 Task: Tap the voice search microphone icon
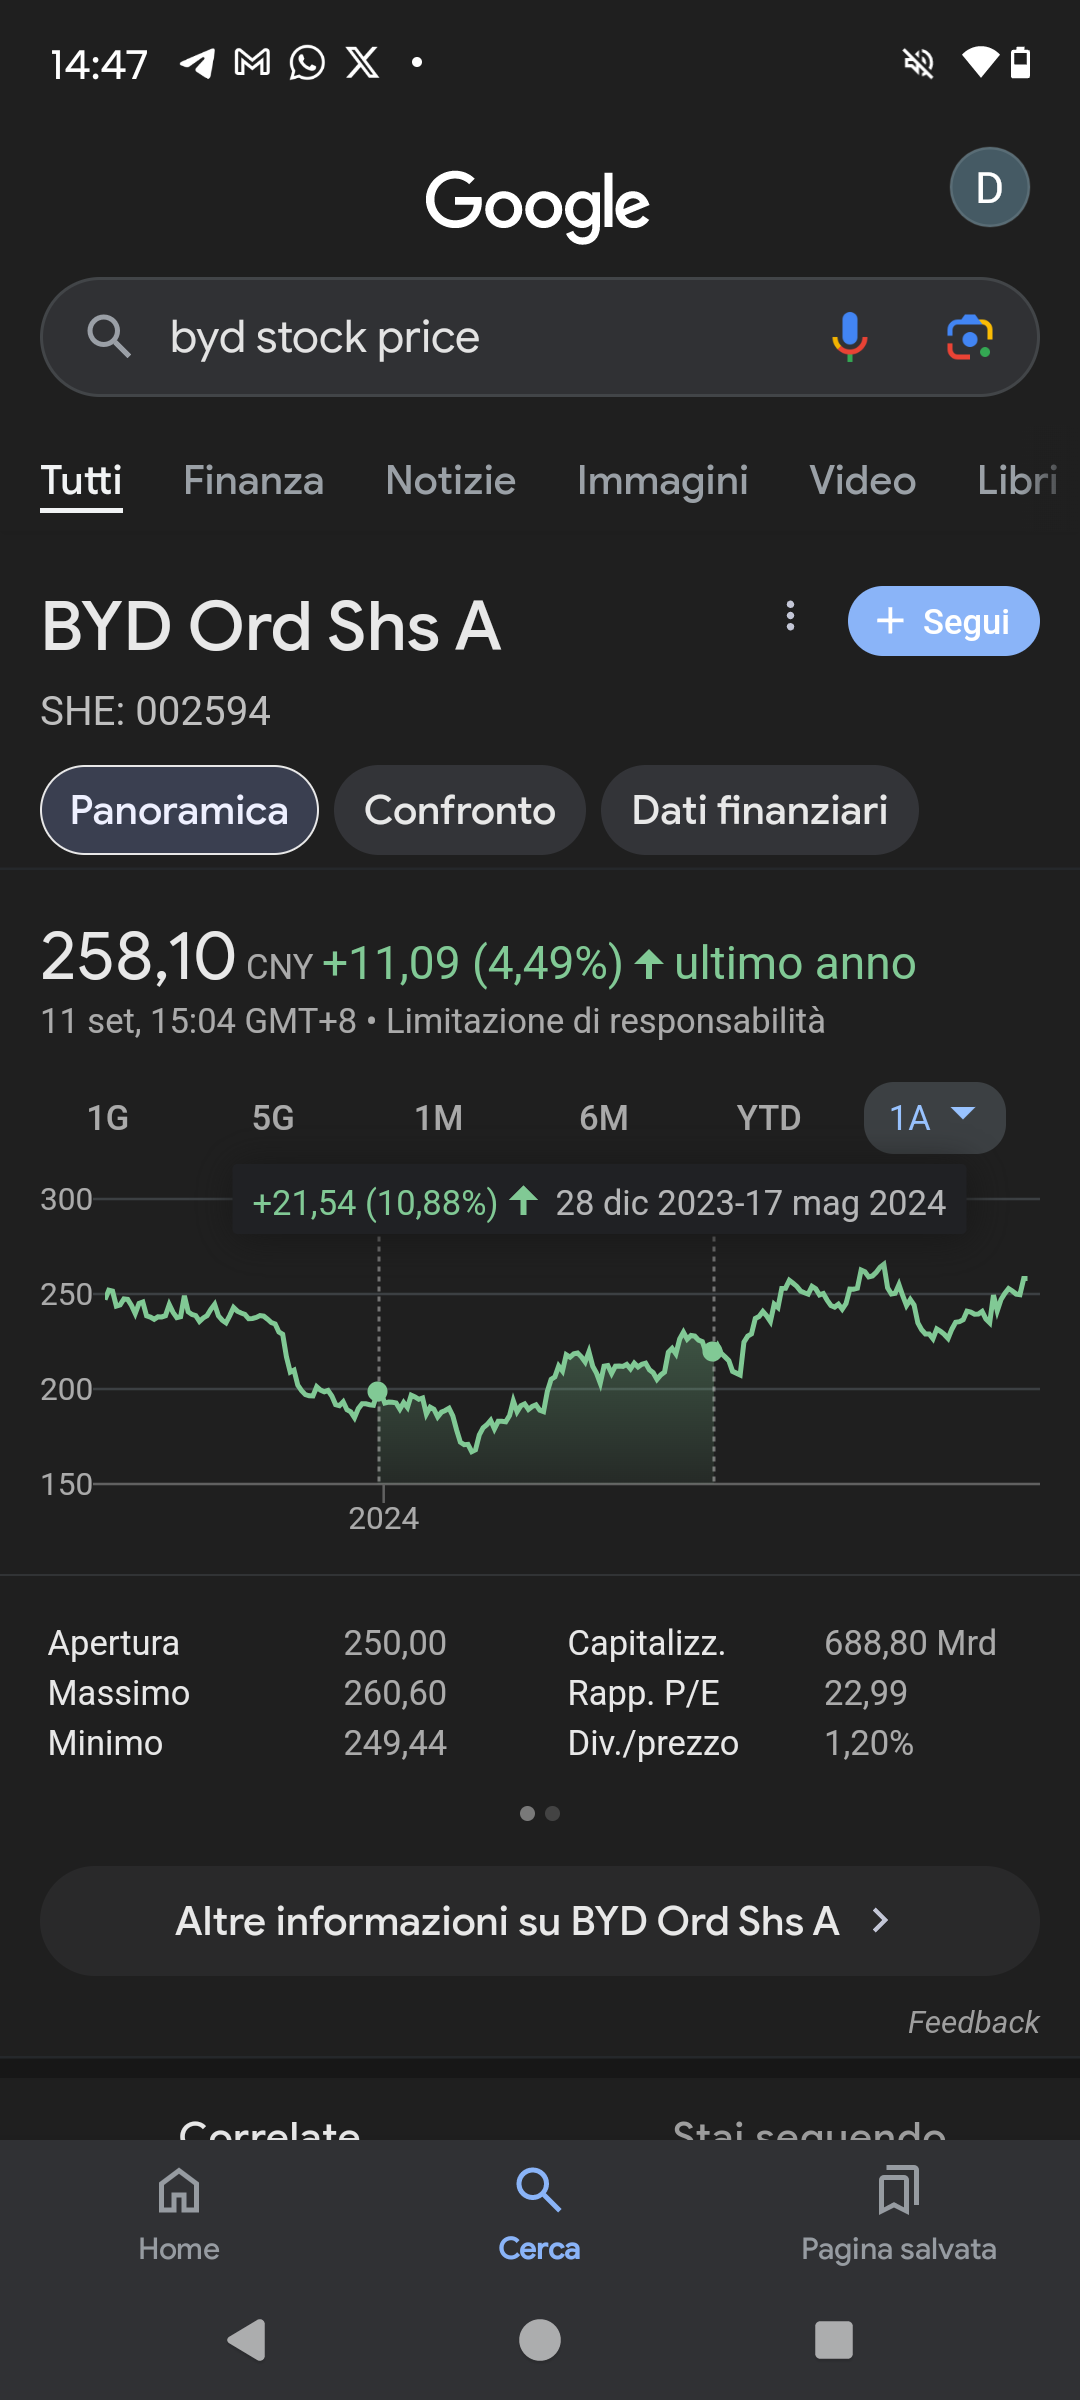pos(849,337)
